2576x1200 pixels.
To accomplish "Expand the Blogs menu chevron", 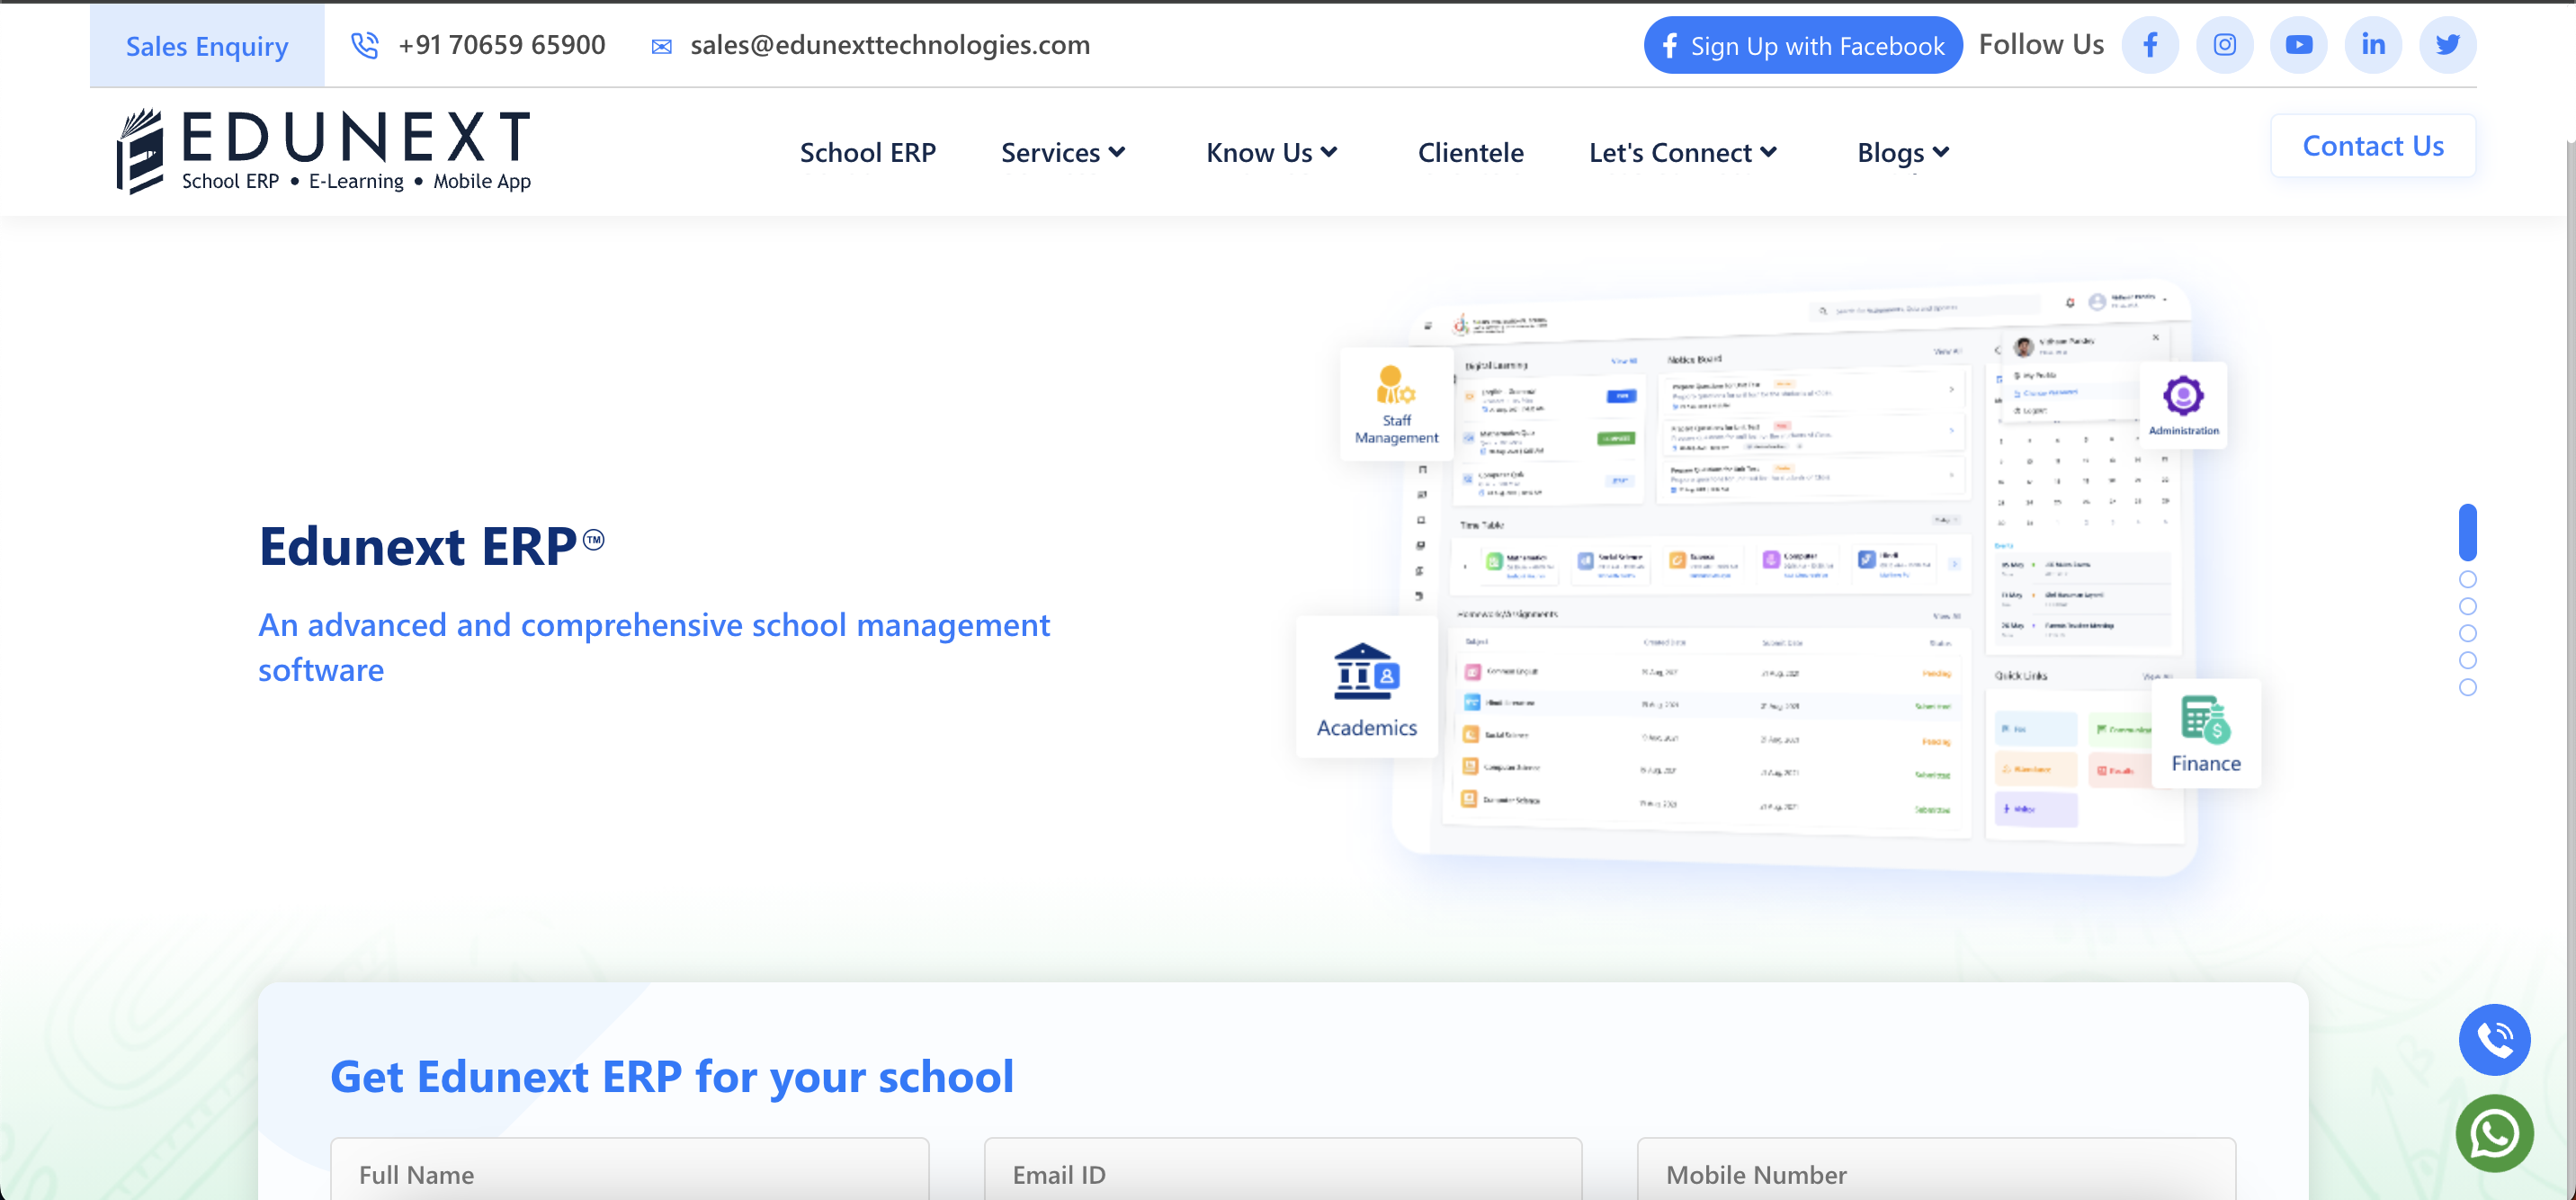I will click(1941, 152).
